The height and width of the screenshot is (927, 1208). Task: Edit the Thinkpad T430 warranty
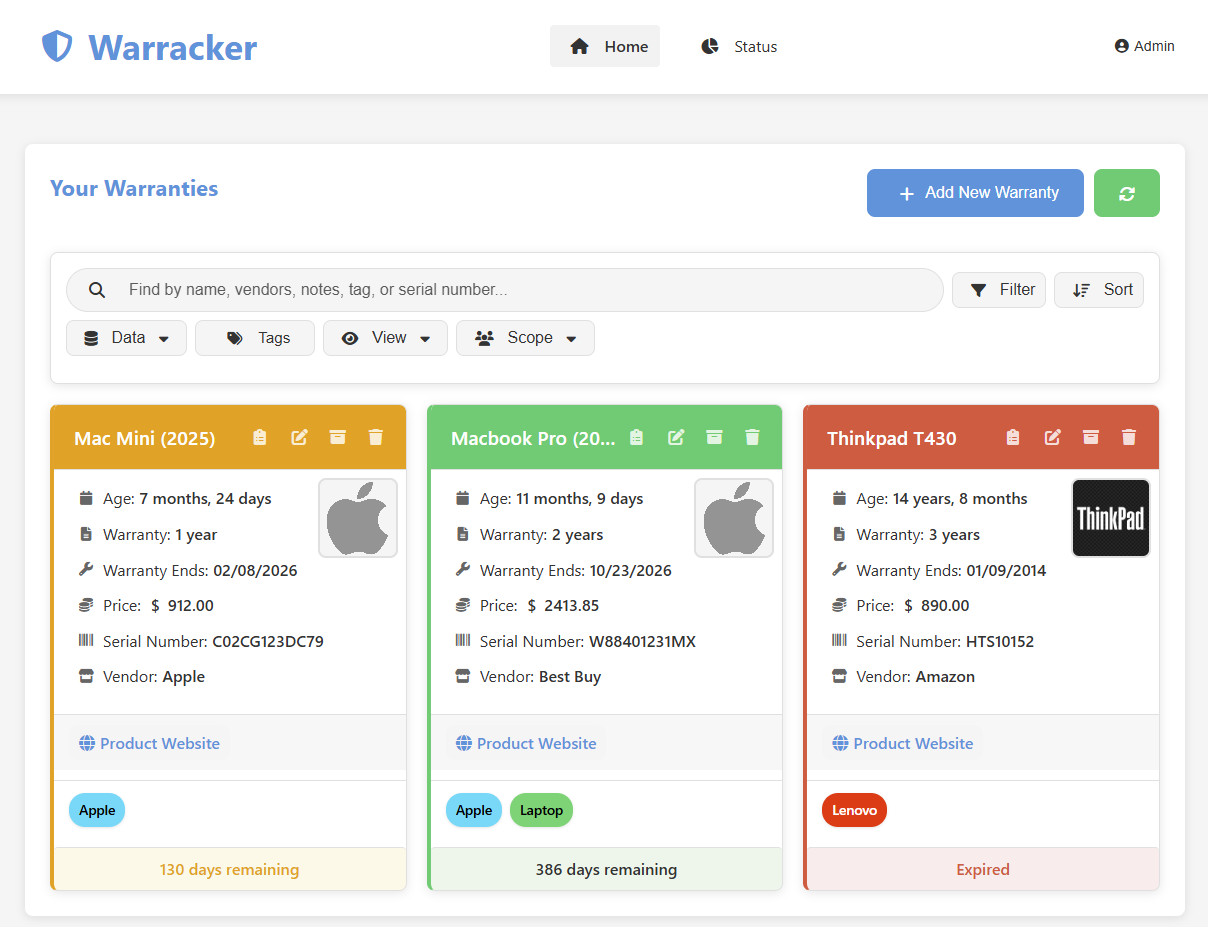[1053, 437]
